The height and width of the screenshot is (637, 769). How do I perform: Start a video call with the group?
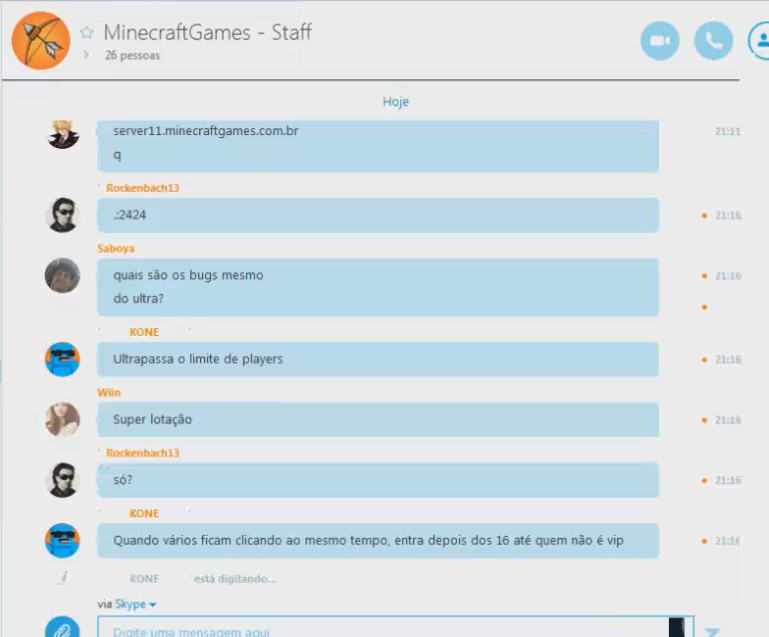(x=660, y=41)
